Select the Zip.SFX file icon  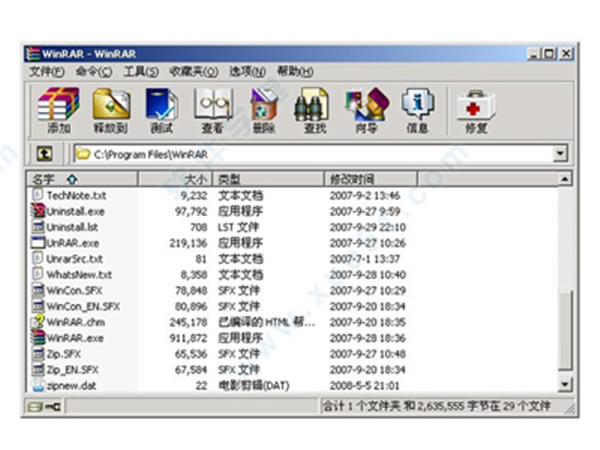click(x=38, y=354)
